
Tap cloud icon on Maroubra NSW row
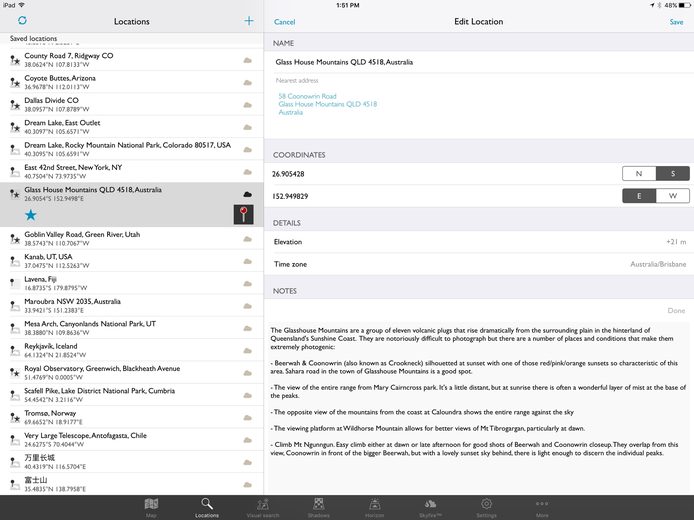pyautogui.click(x=247, y=306)
